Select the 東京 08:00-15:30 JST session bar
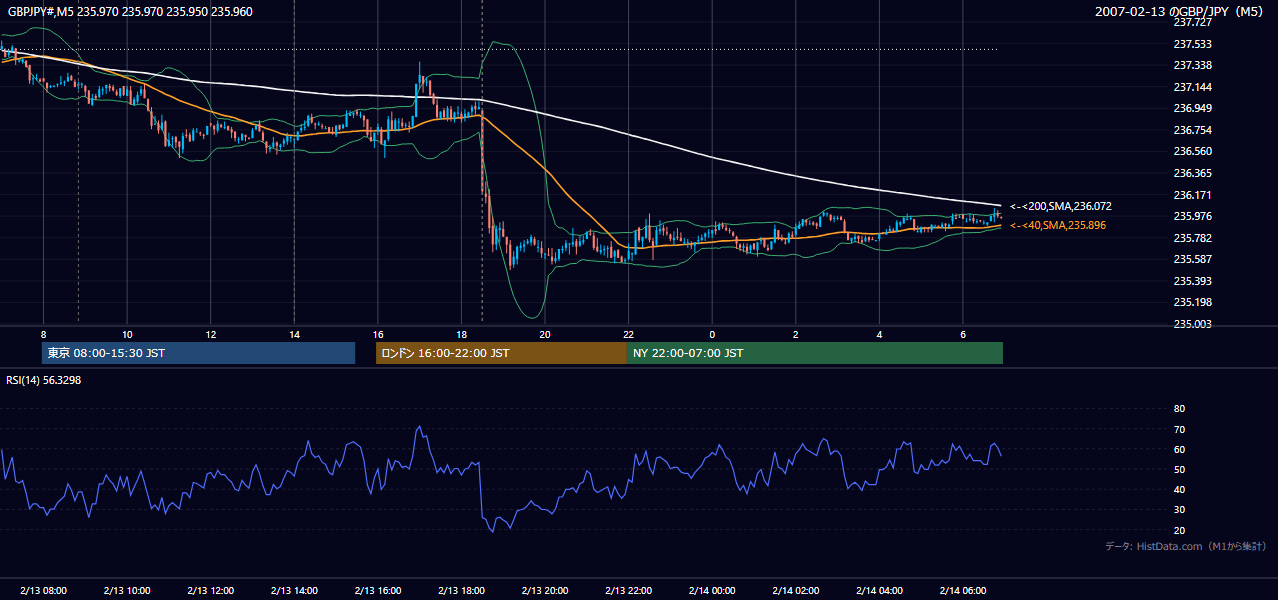The height and width of the screenshot is (600, 1278). point(199,353)
